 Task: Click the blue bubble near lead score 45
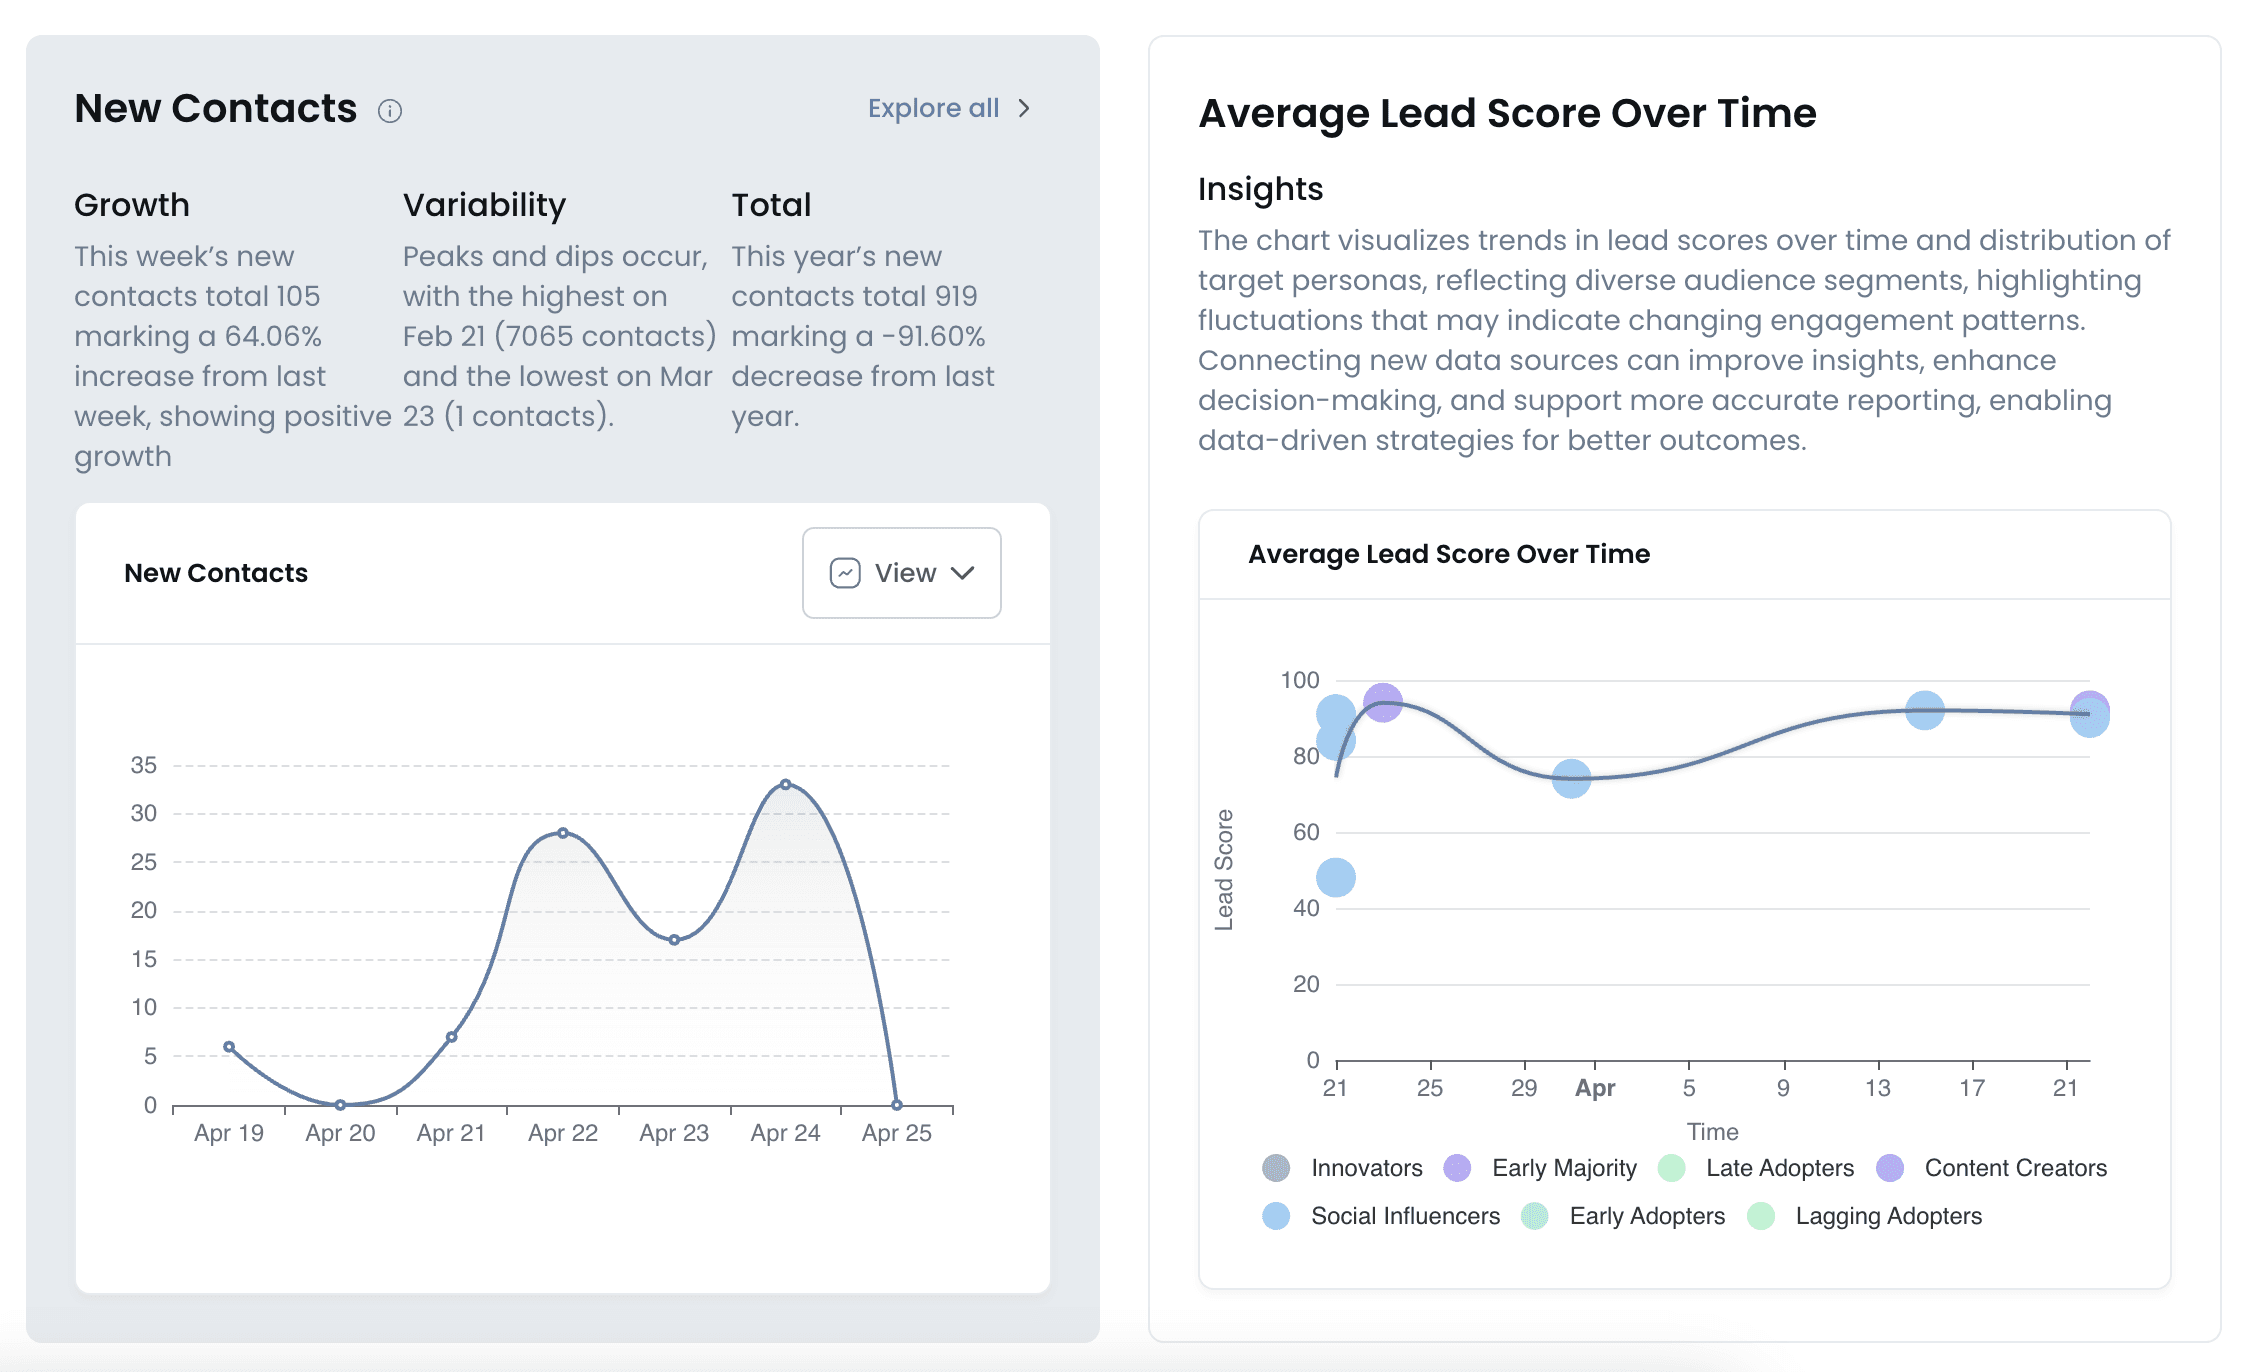click(x=1336, y=878)
